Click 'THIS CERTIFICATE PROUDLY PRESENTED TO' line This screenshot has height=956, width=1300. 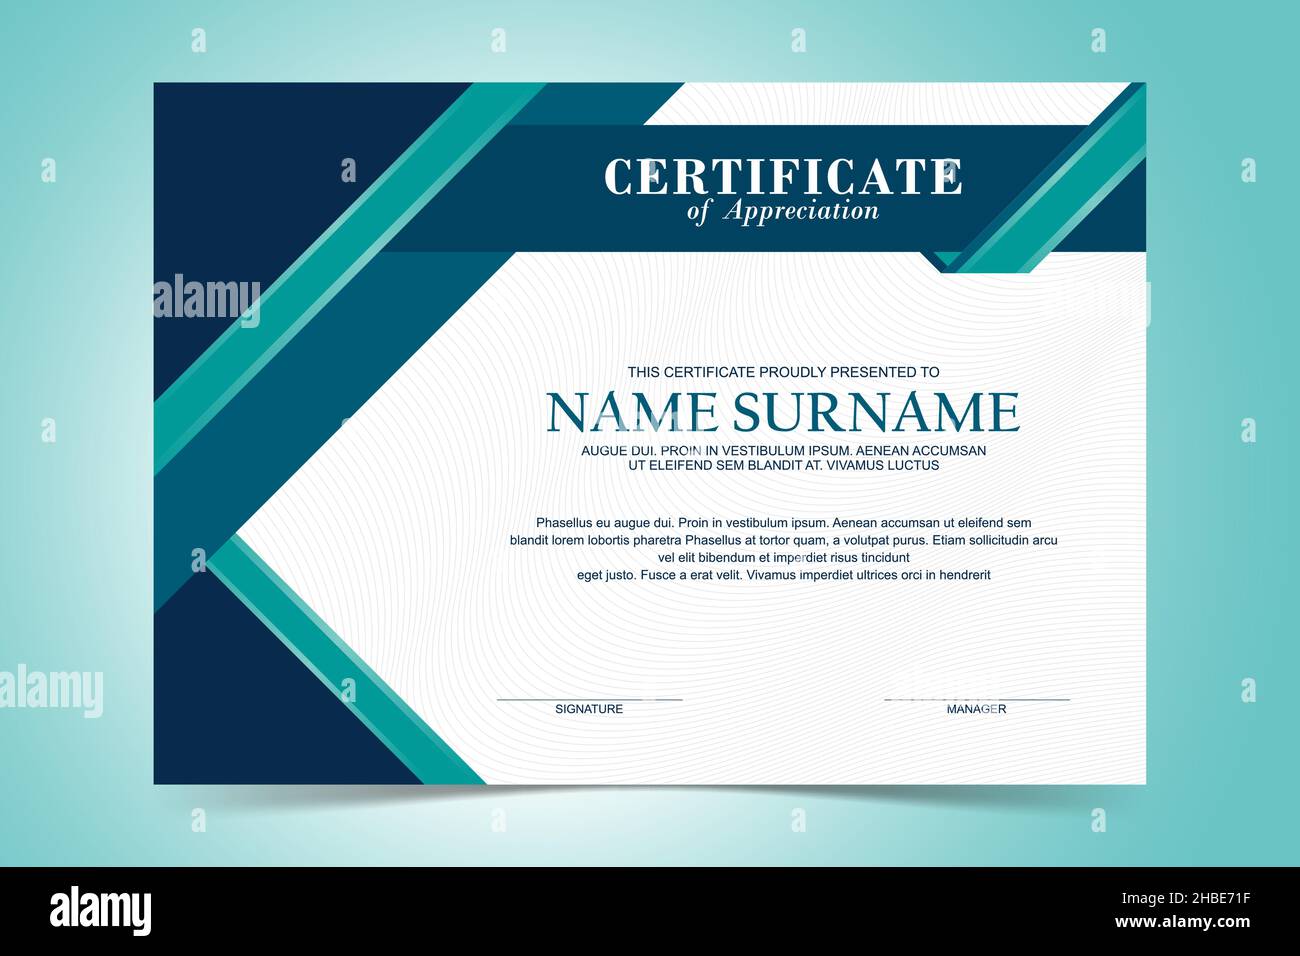click(x=783, y=372)
